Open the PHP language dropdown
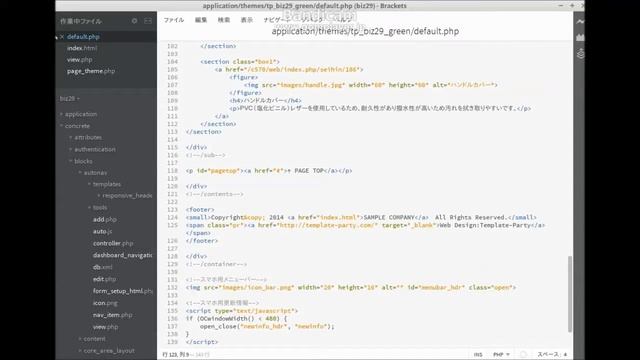The image size is (640, 360). coord(501,355)
